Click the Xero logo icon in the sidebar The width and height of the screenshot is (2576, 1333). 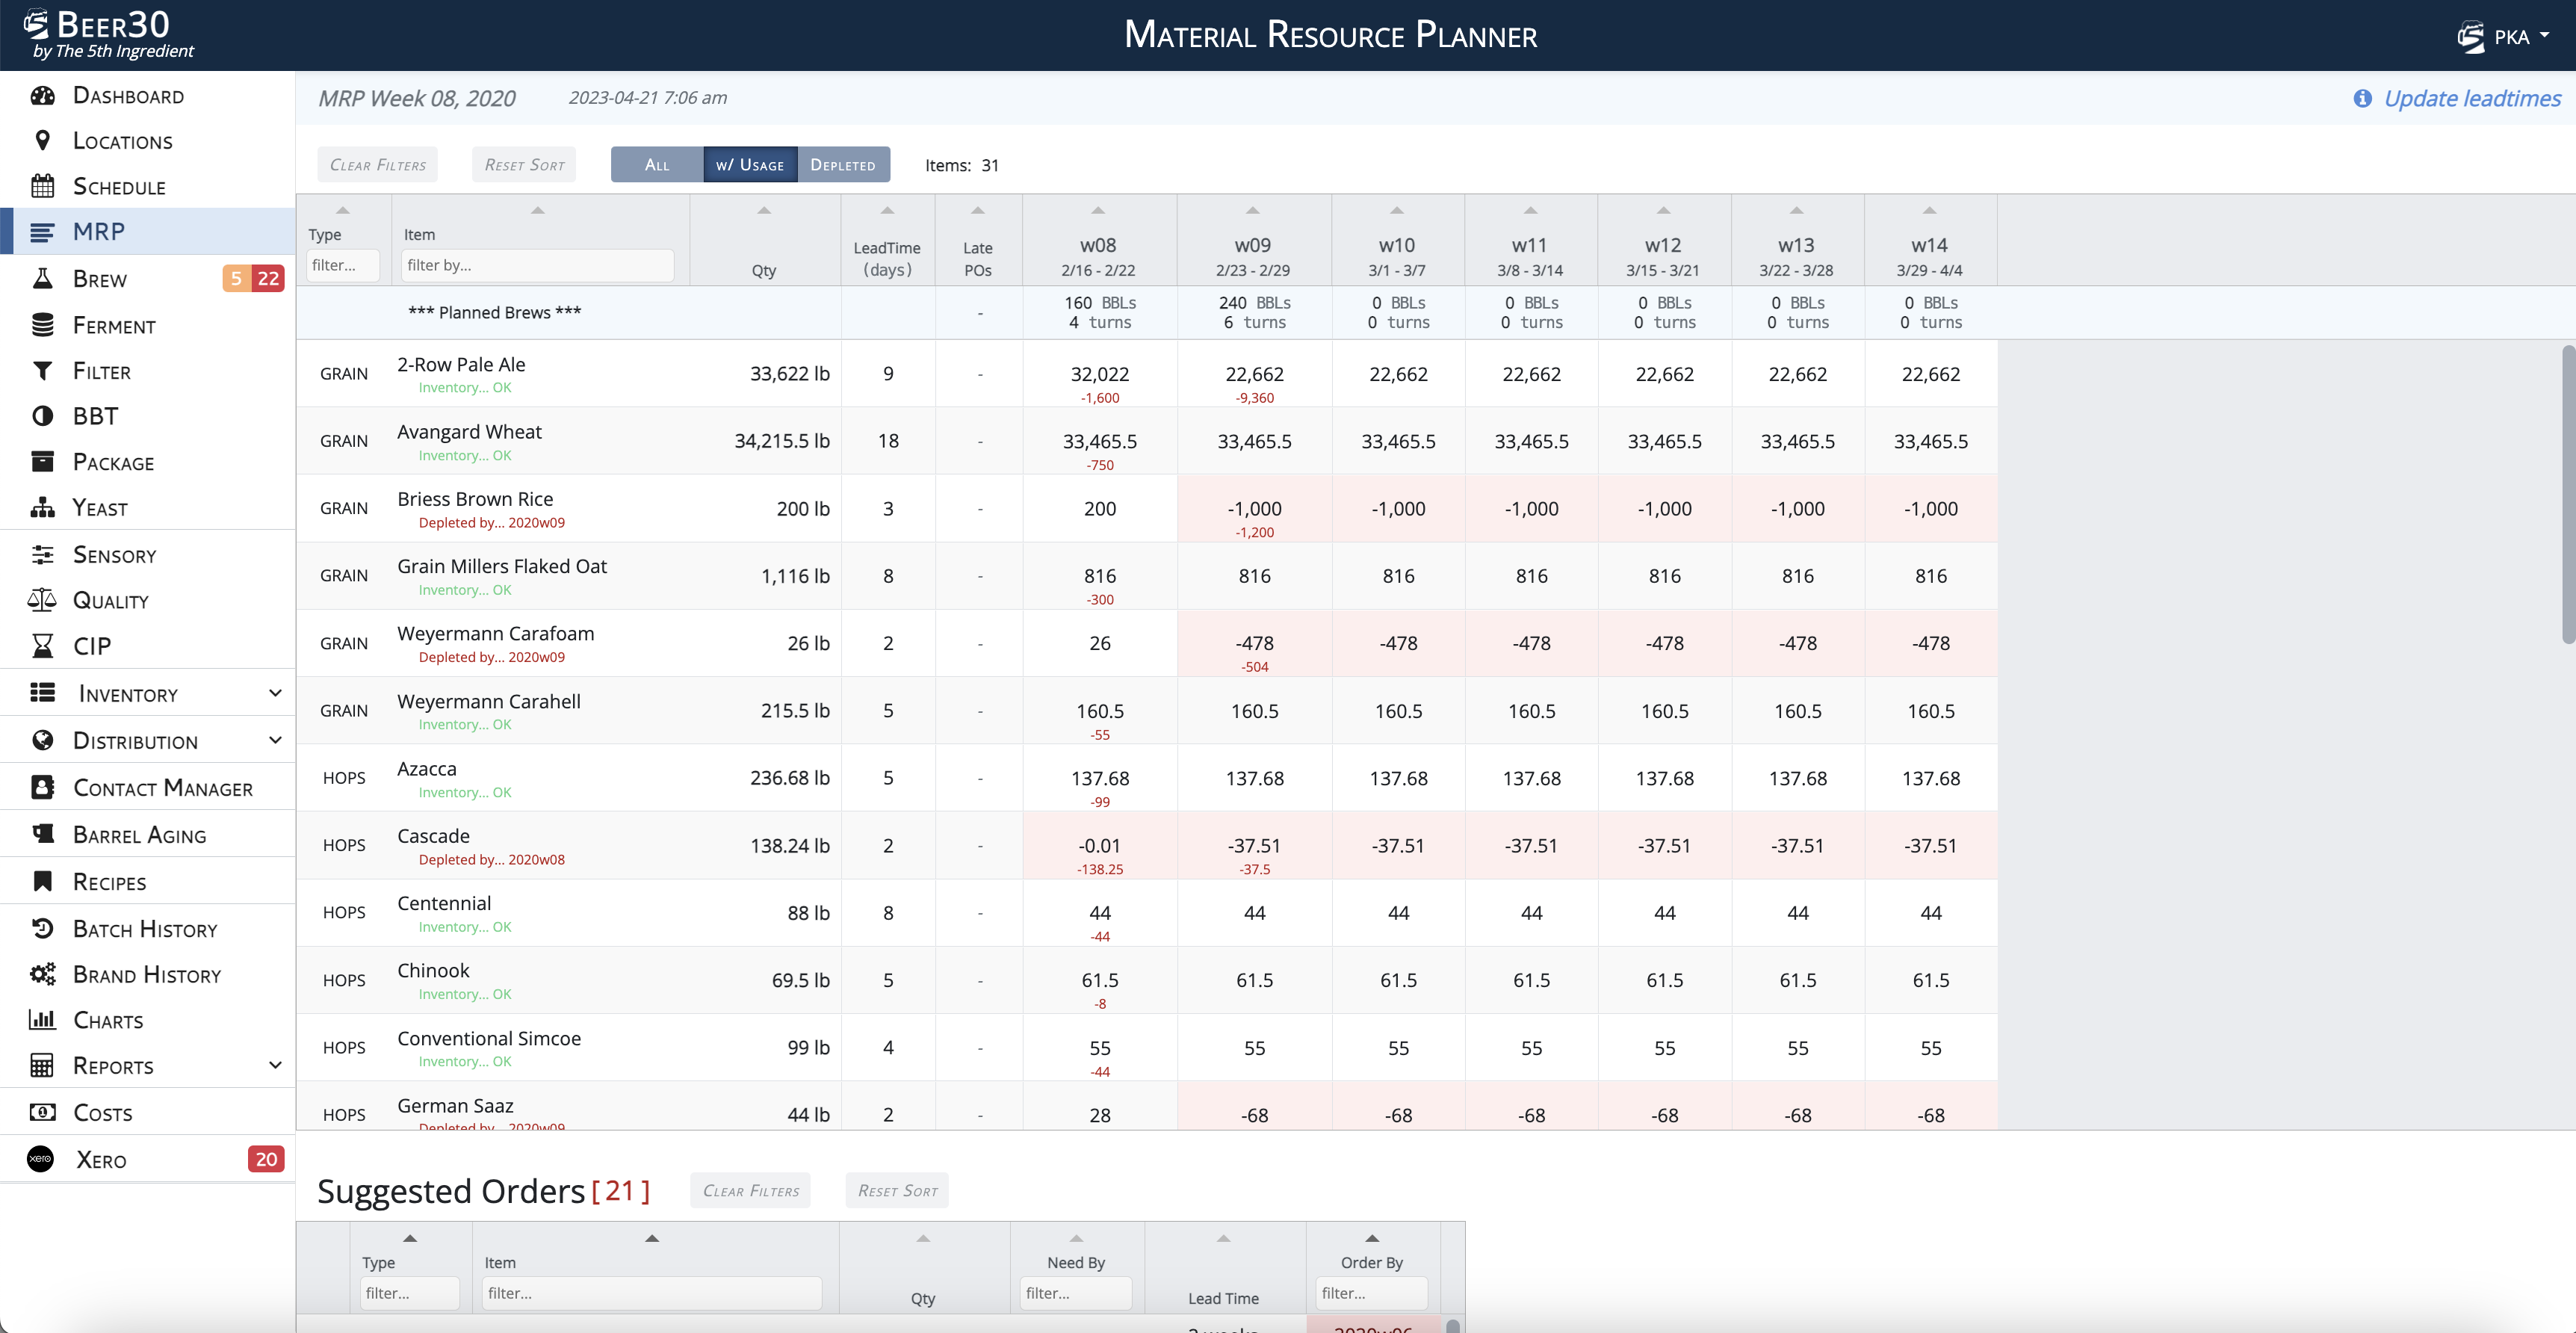(40, 1159)
